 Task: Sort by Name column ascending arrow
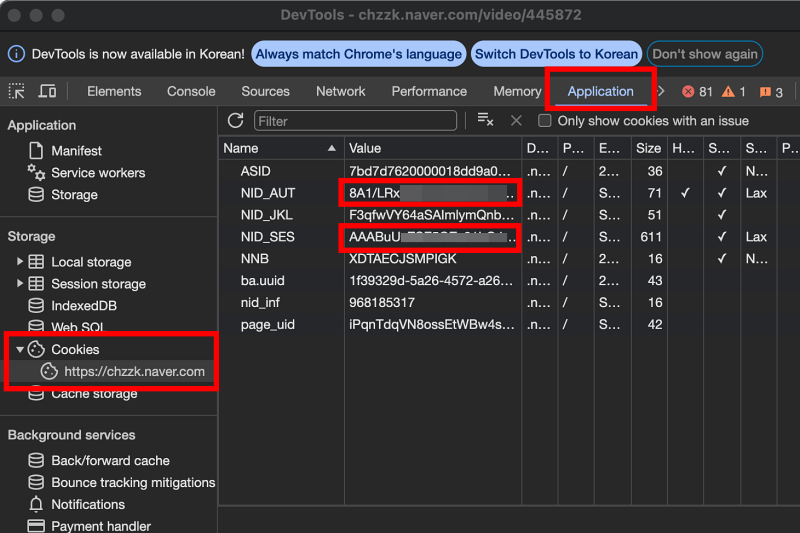[x=332, y=148]
